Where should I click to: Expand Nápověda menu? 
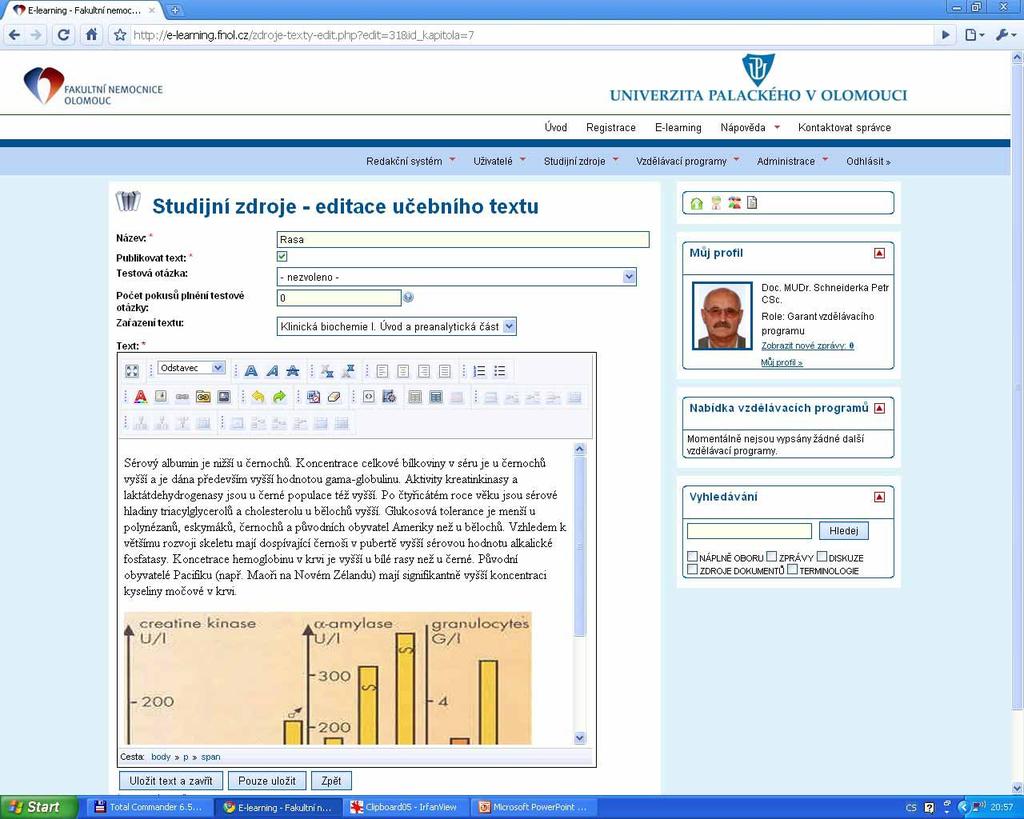click(x=750, y=127)
